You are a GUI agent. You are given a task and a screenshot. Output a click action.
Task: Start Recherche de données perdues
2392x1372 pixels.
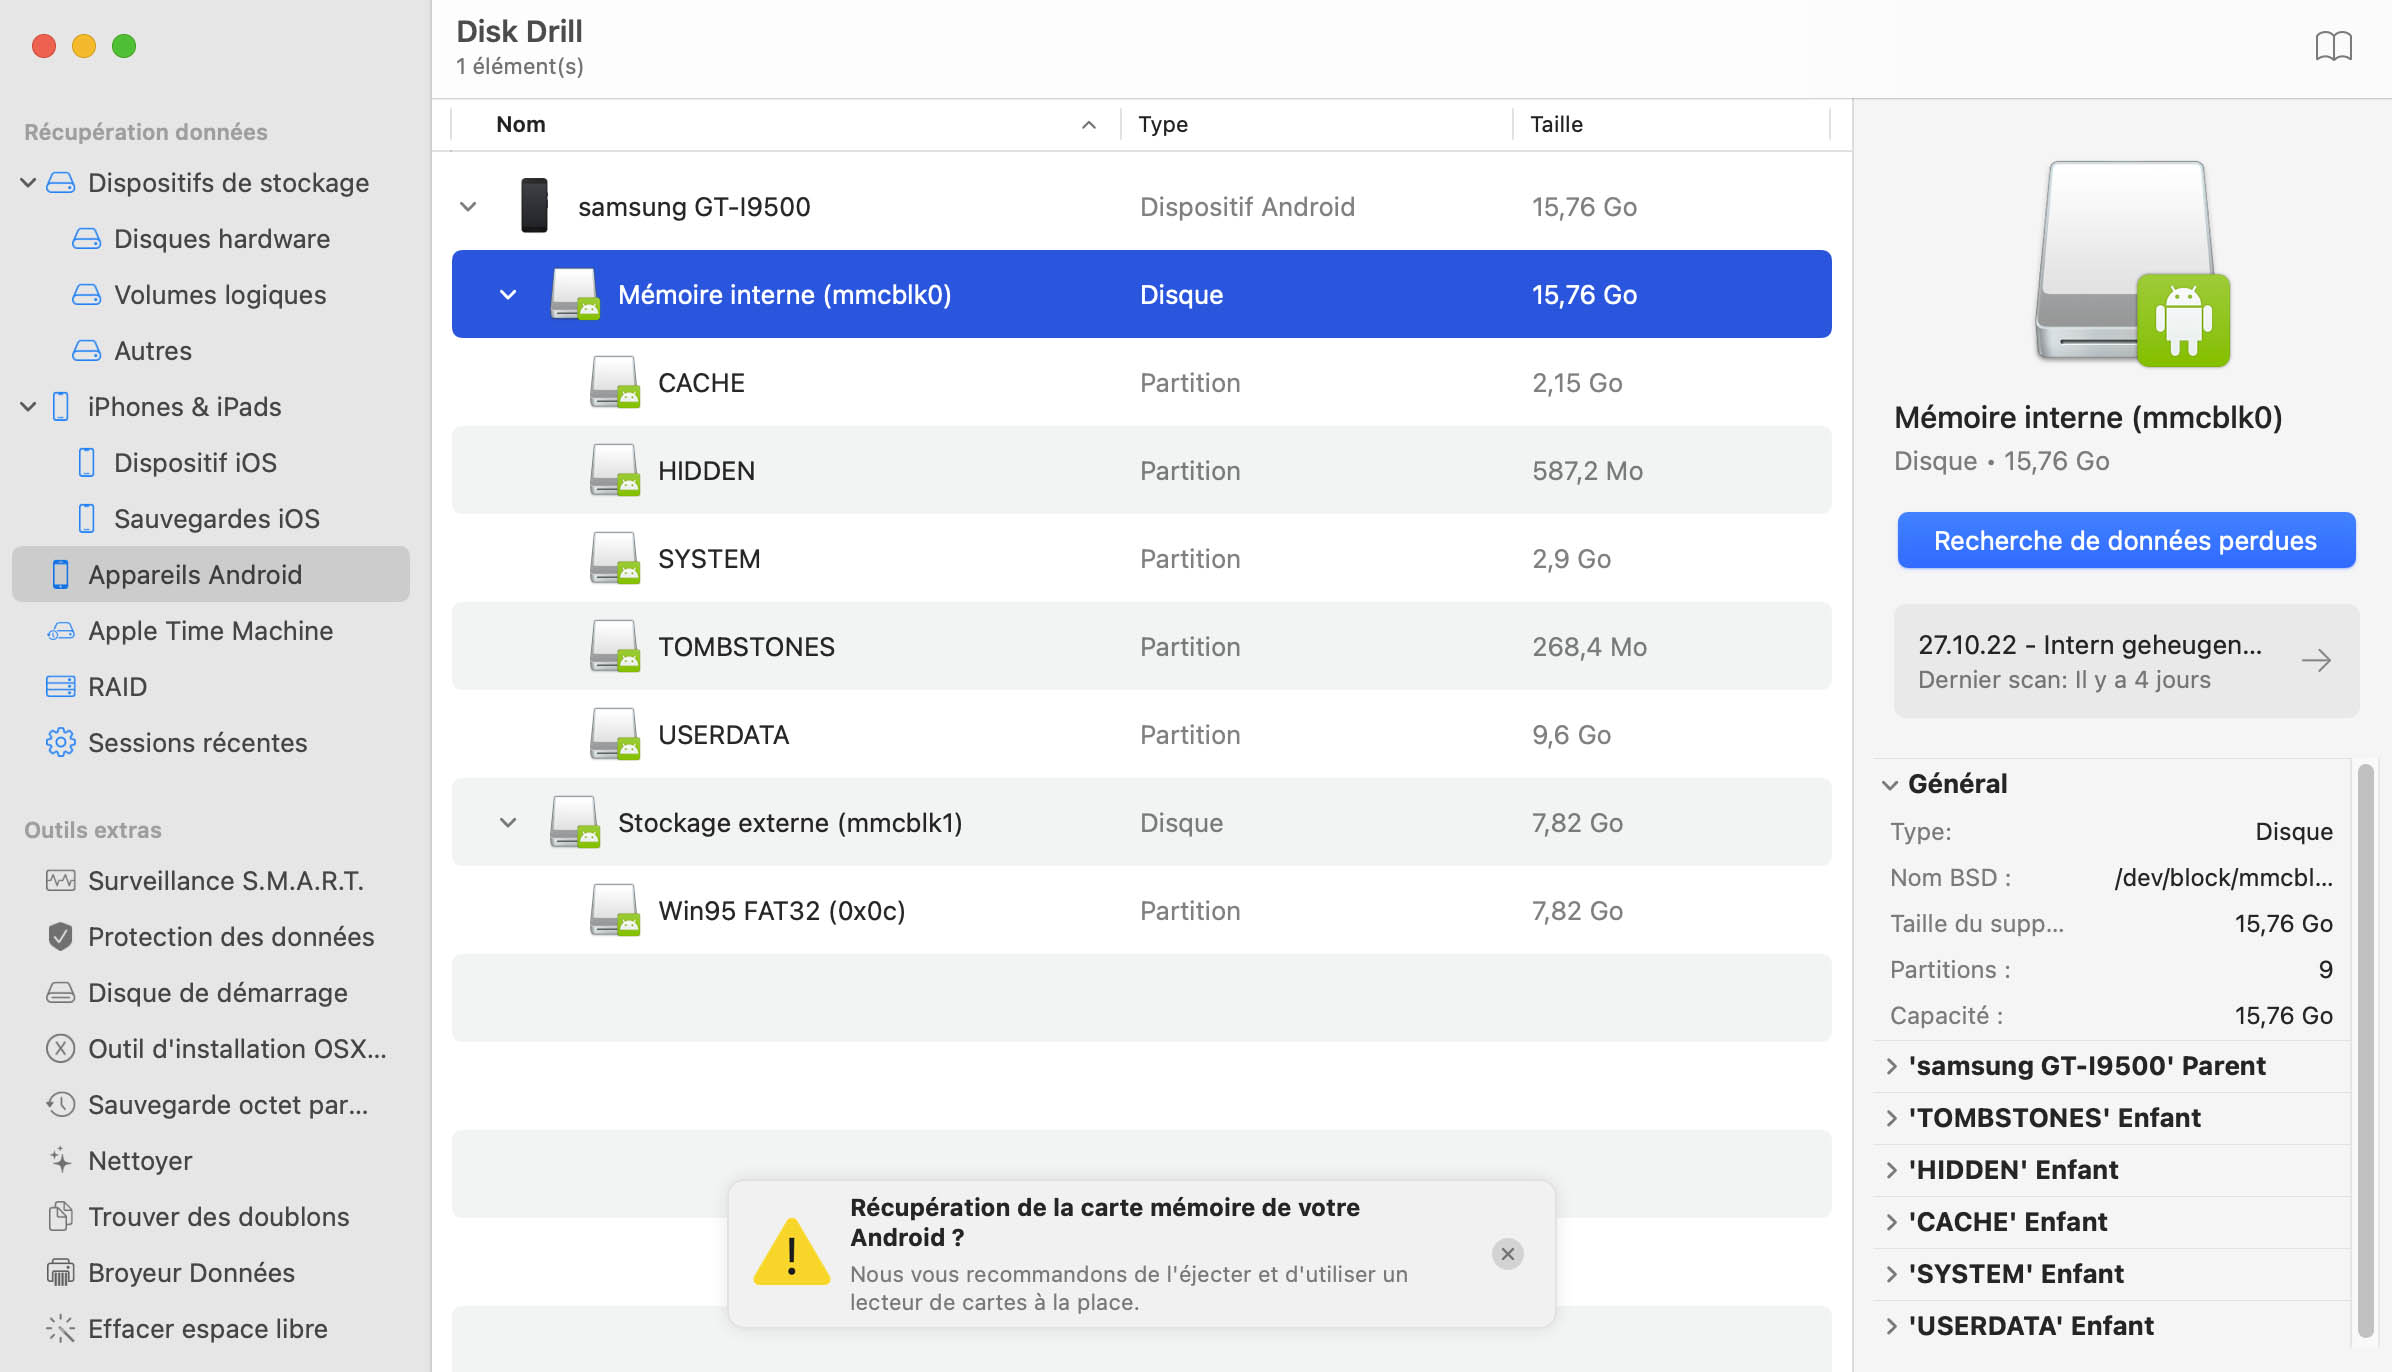click(2126, 540)
